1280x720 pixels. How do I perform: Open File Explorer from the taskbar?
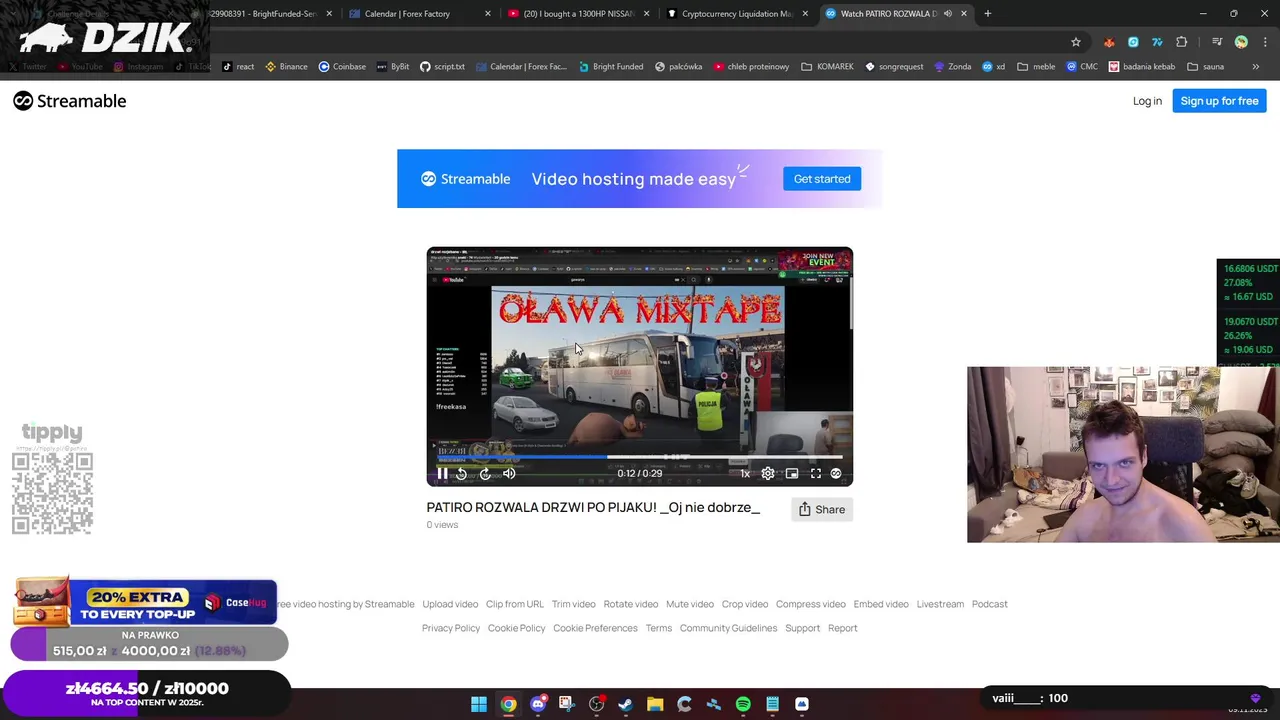click(x=655, y=704)
